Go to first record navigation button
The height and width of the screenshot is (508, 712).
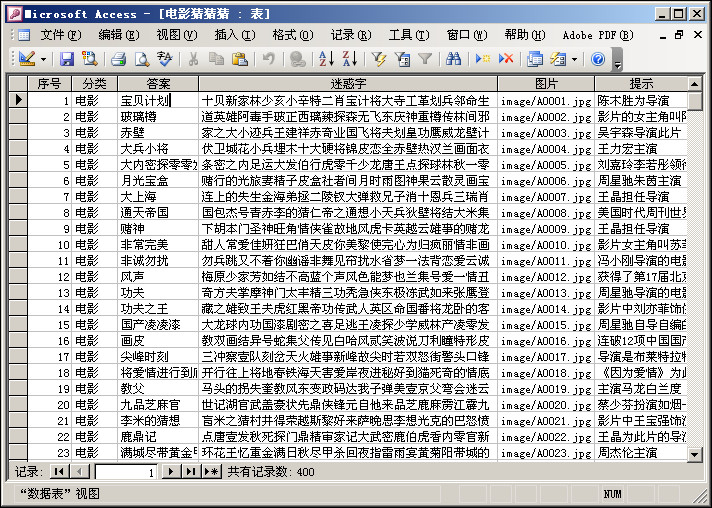[59, 472]
